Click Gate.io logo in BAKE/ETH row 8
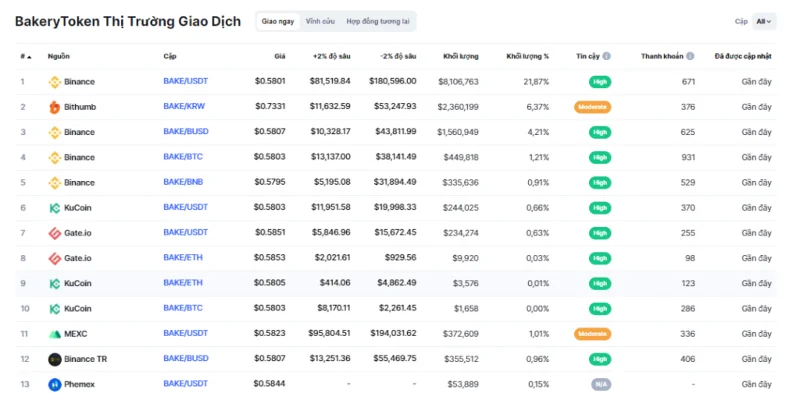The width and height of the screenshot is (800, 393). click(55, 258)
